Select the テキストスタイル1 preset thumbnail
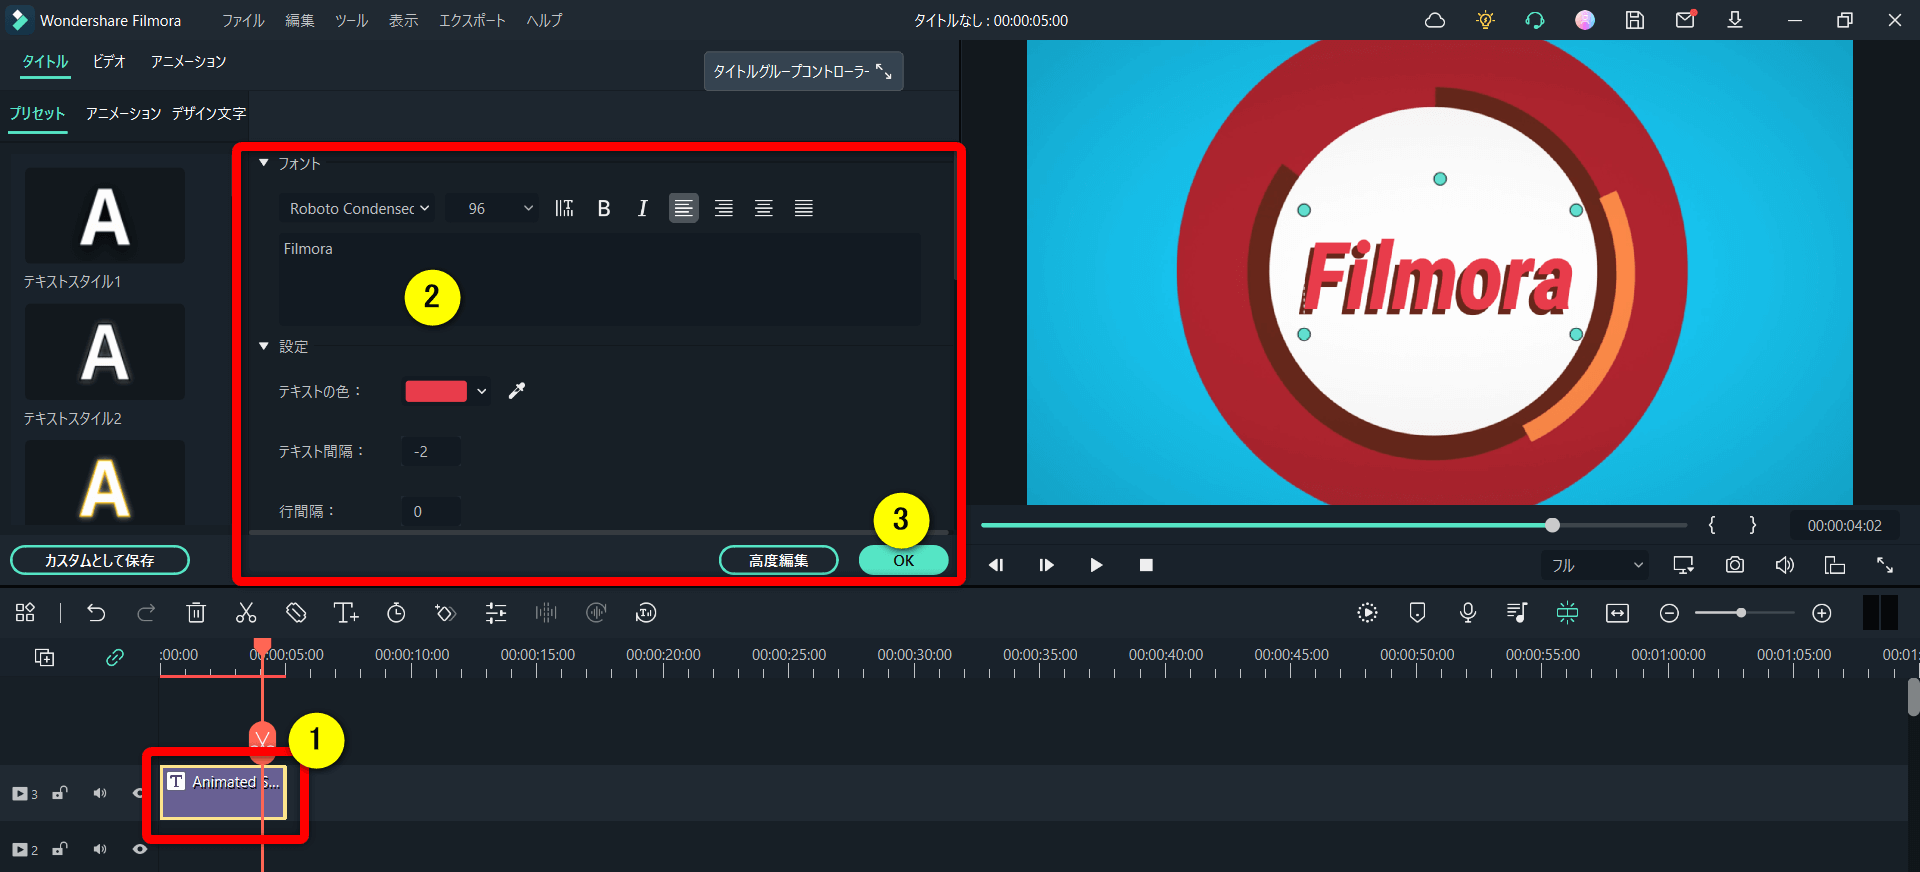Screen dimensions: 1920x872 105,216
